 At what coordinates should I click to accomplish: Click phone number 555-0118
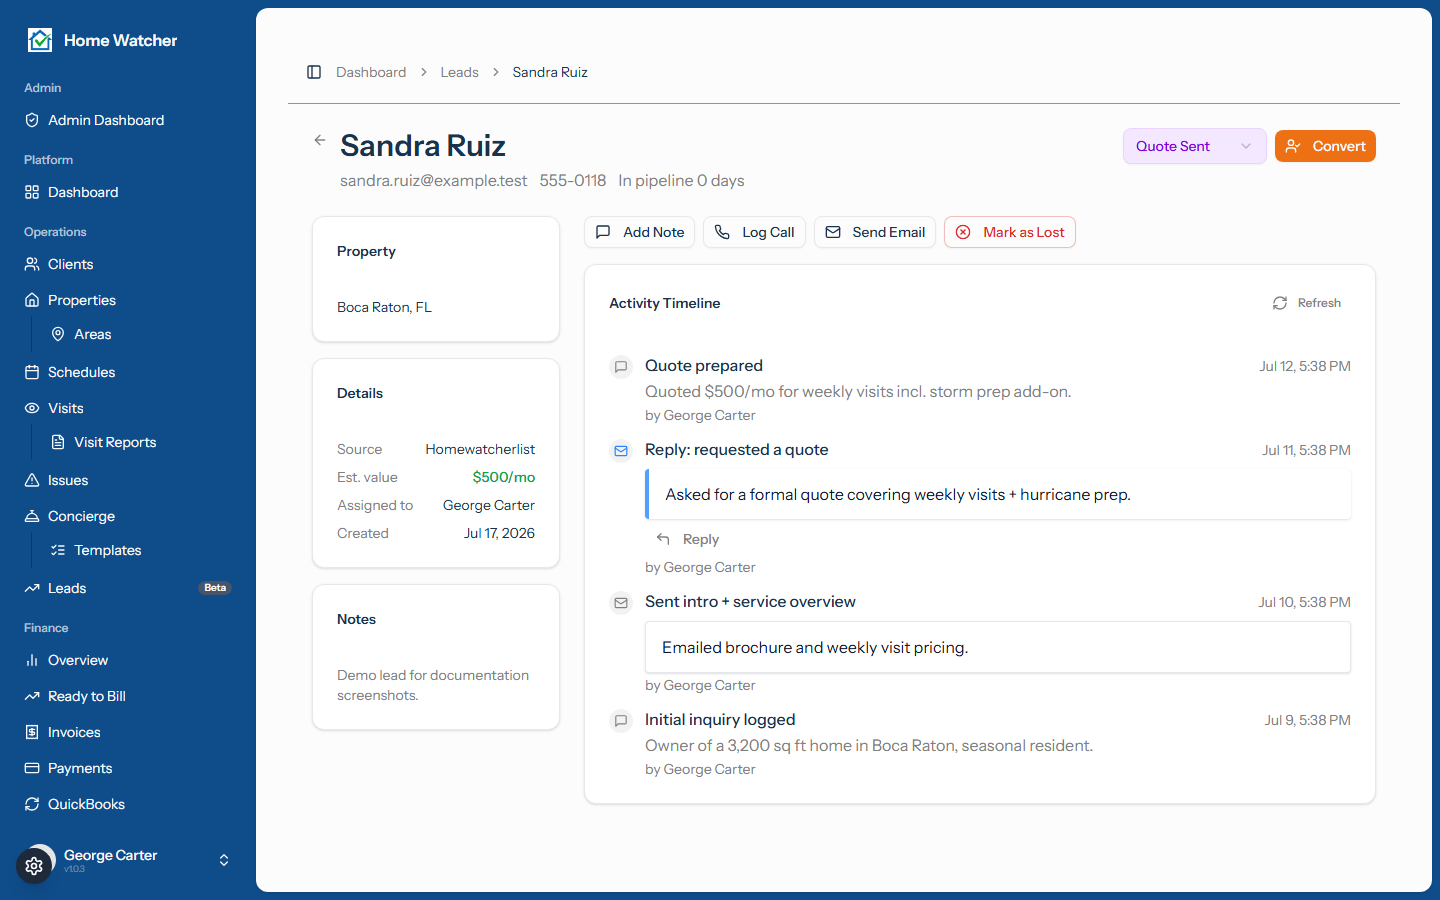[573, 181]
